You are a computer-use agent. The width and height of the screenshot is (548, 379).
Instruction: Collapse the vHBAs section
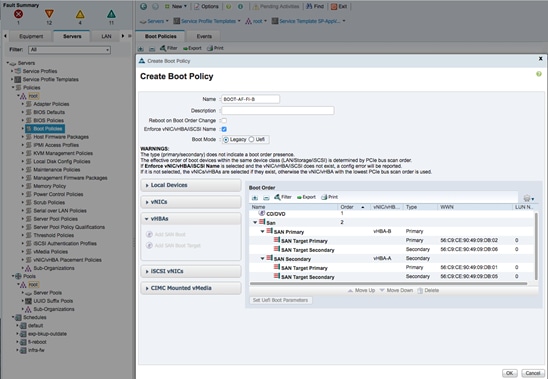point(191,219)
